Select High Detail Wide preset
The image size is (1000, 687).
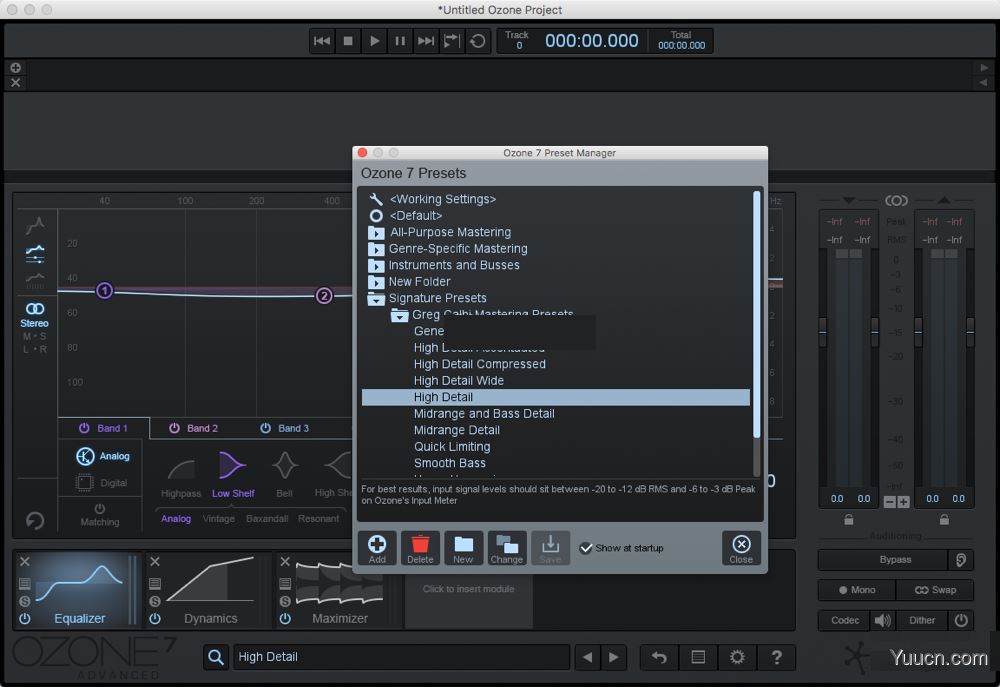[x=459, y=381]
